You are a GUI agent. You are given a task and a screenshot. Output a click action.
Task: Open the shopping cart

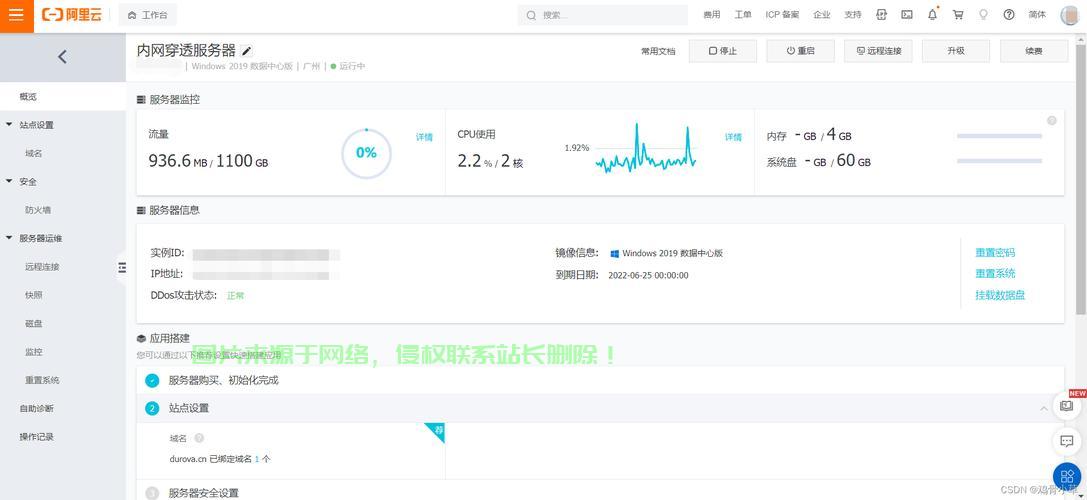click(958, 15)
